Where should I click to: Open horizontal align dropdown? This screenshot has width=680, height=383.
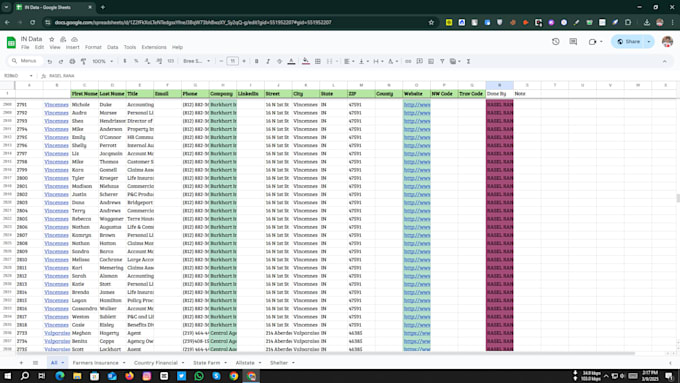pos(349,61)
